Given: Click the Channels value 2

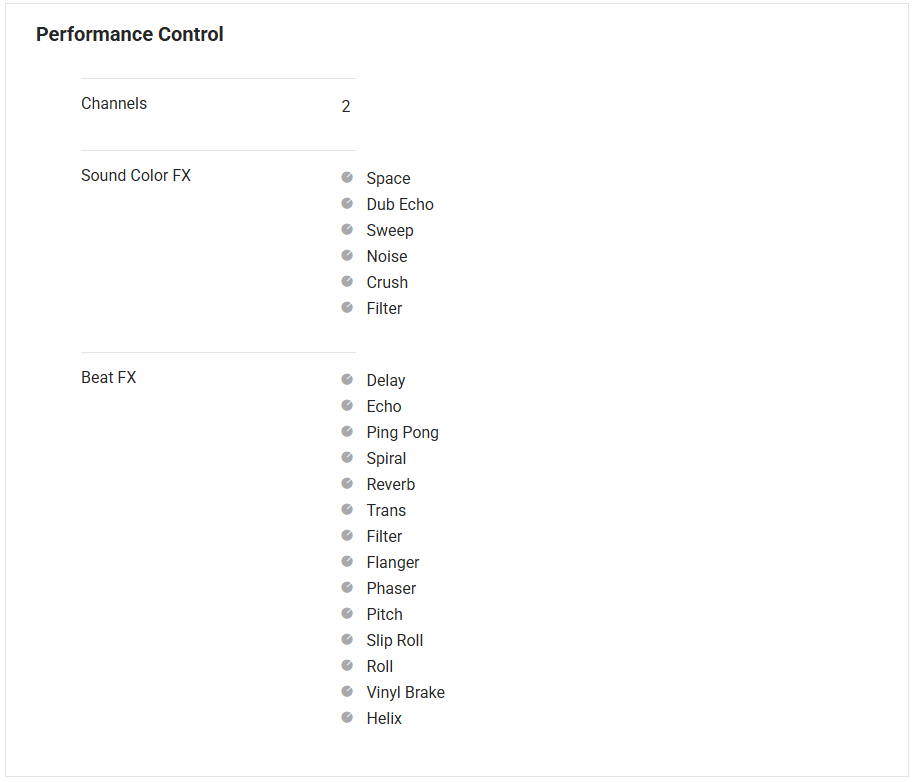Looking at the screenshot, I should [346, 106].
